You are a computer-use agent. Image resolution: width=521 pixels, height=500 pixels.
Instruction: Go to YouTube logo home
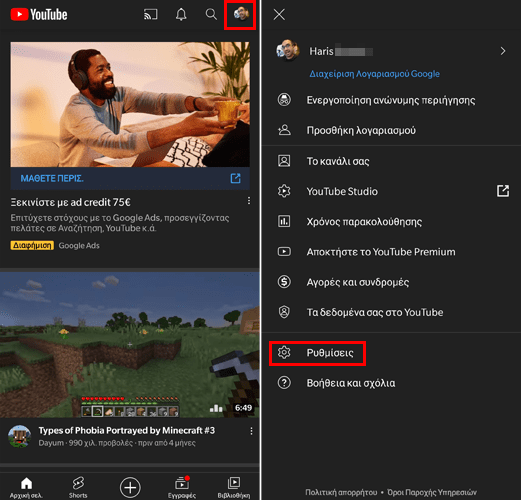39,15
